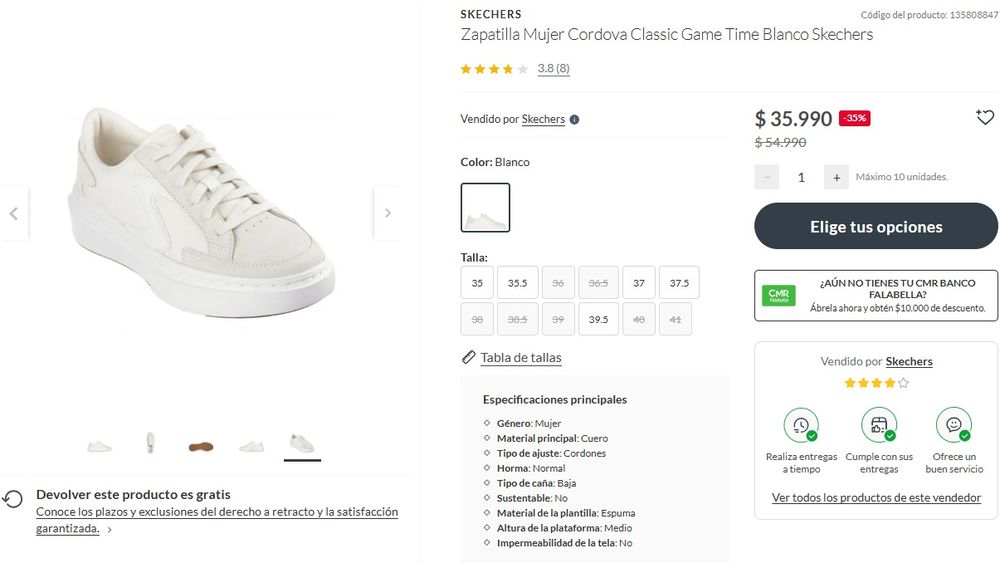Open Ver todos los productos de este vendedor
Screen dimensions: 1000x563
coord(876,498)
